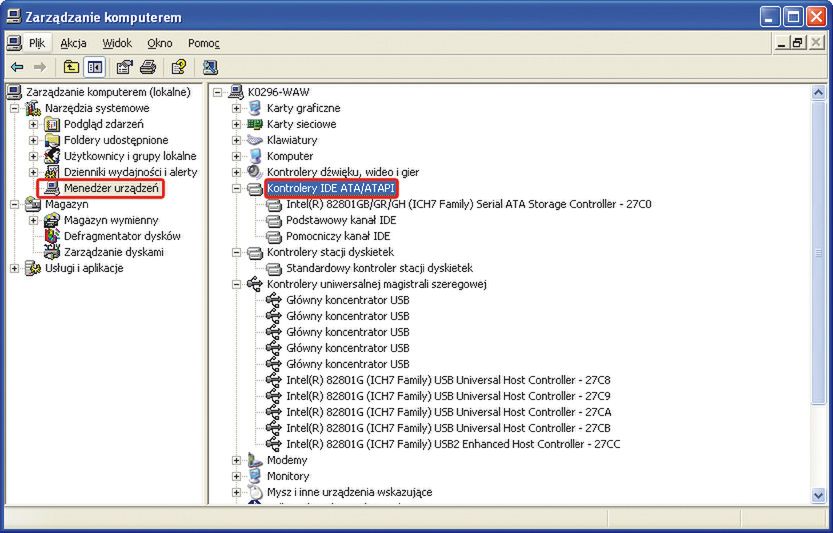This screenshot has width=833, height=533.
Task: Collapse the K0296-WAW root node
Action: click(x=217, y=92)
